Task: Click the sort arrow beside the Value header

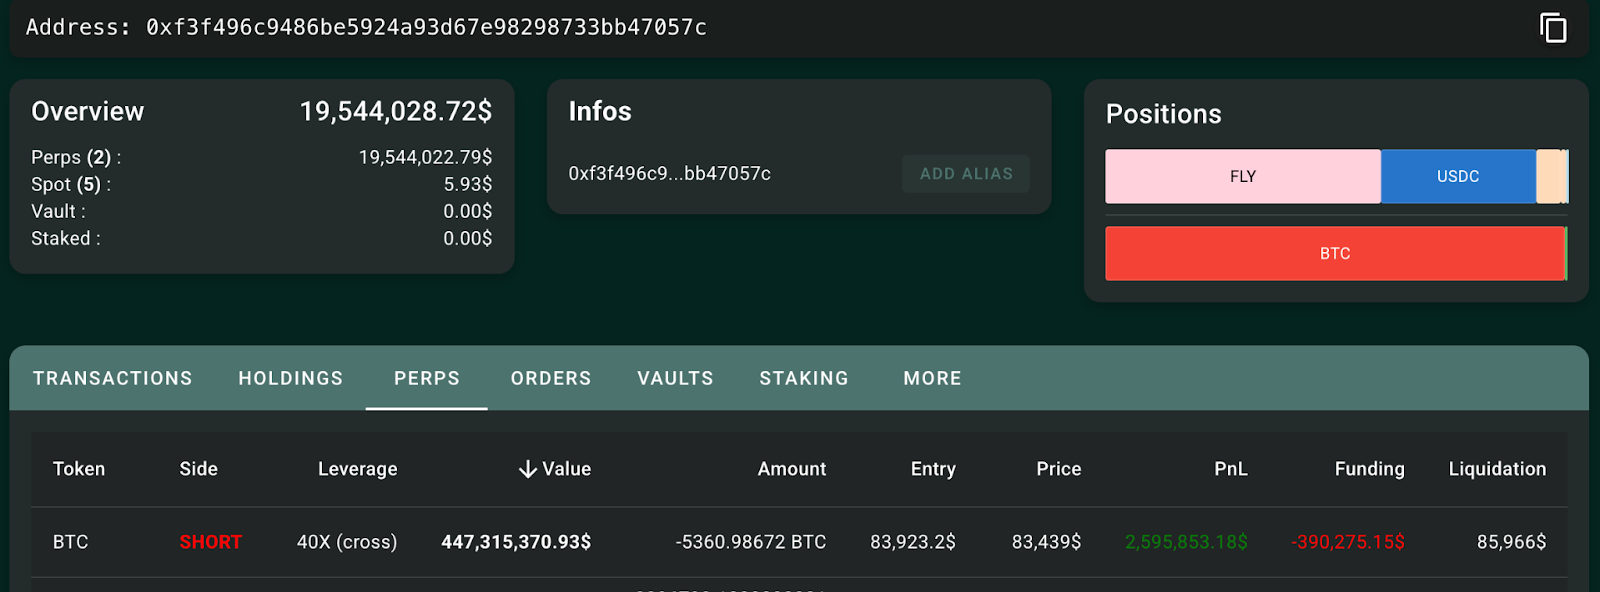Action: (528, 469)
